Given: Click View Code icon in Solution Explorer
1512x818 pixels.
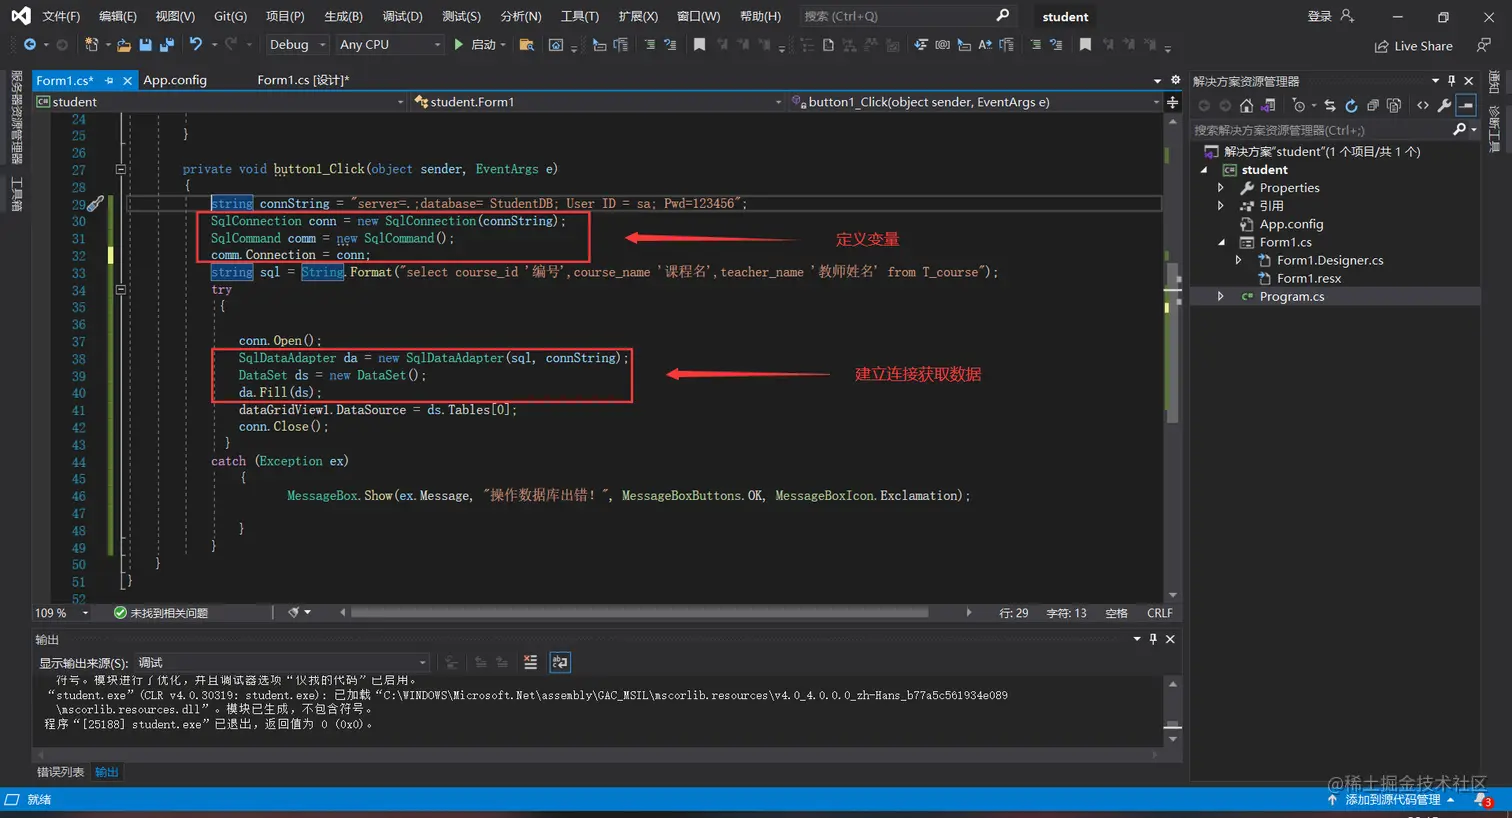Looking at the screenshot, I should 1423,106.
